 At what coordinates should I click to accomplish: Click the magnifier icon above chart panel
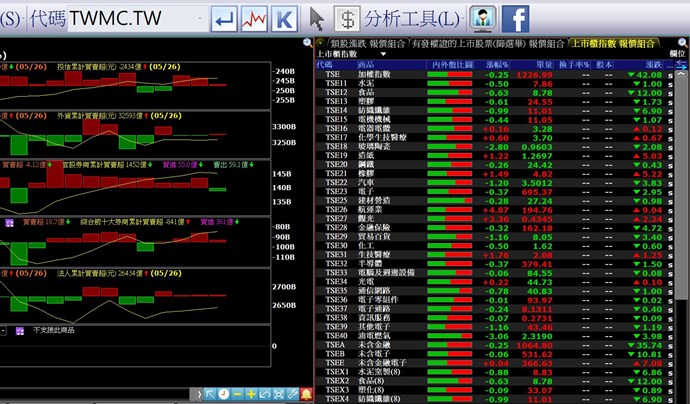pos(308,43)
